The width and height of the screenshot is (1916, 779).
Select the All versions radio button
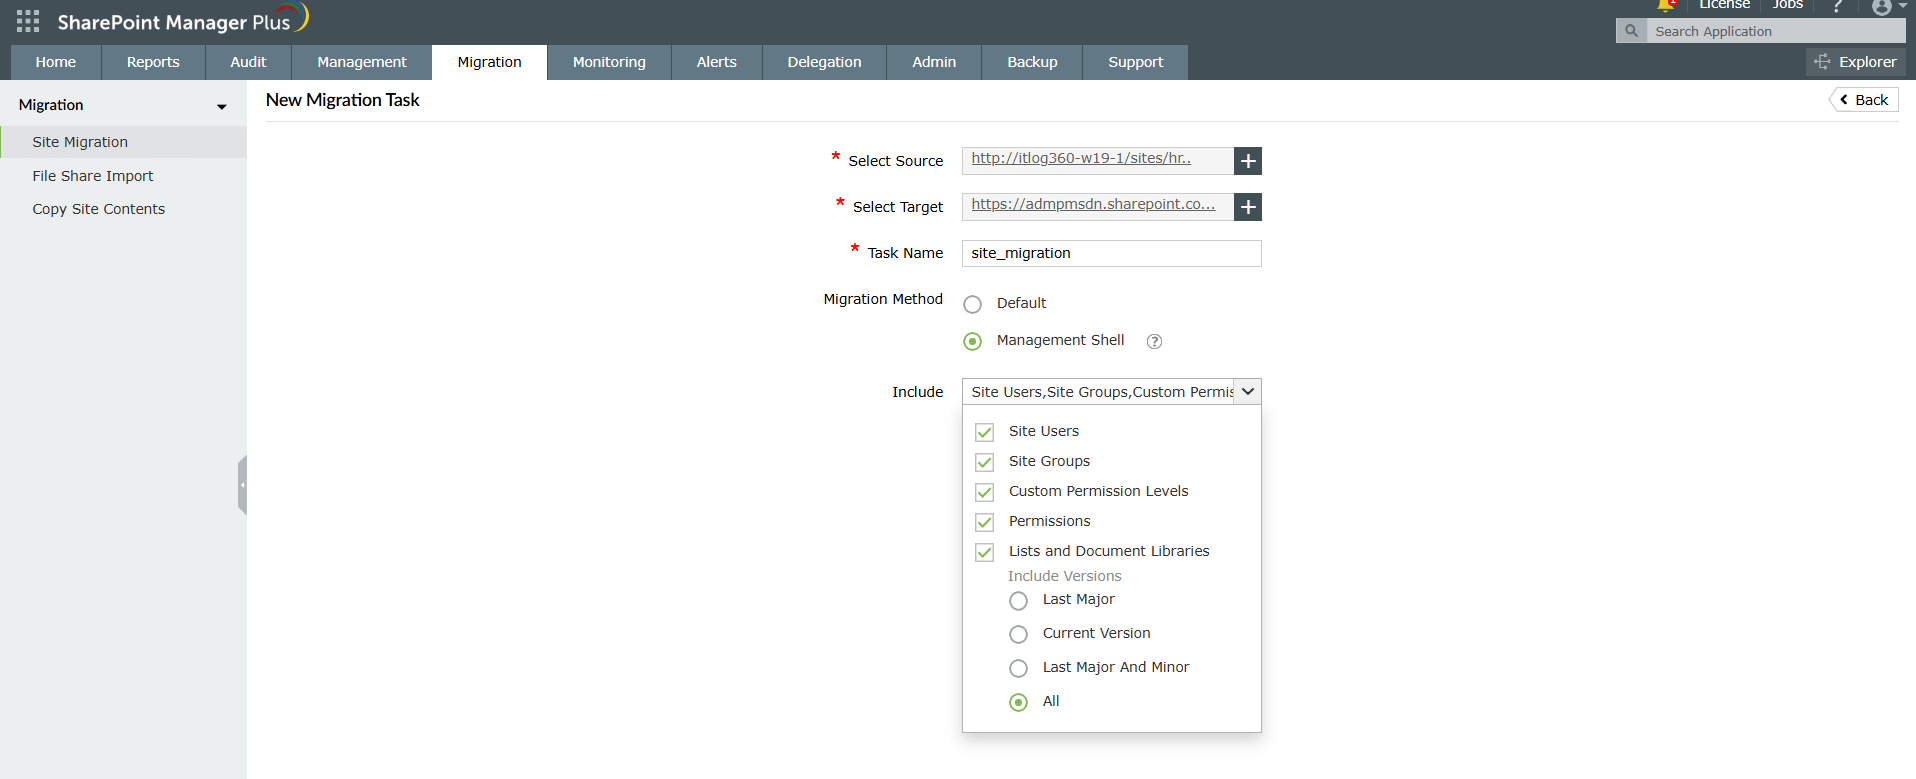coord(1018,703)
